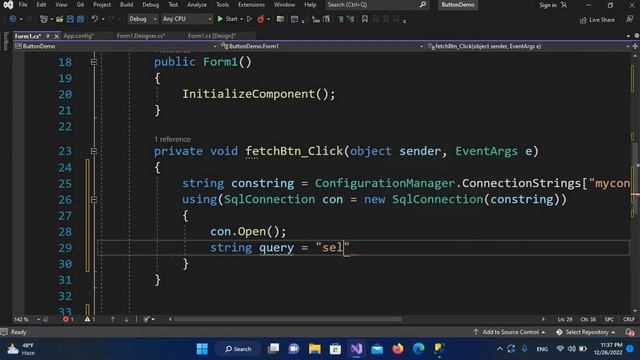
Task: Click the Open File folder icon
Action: click(60, 19)
